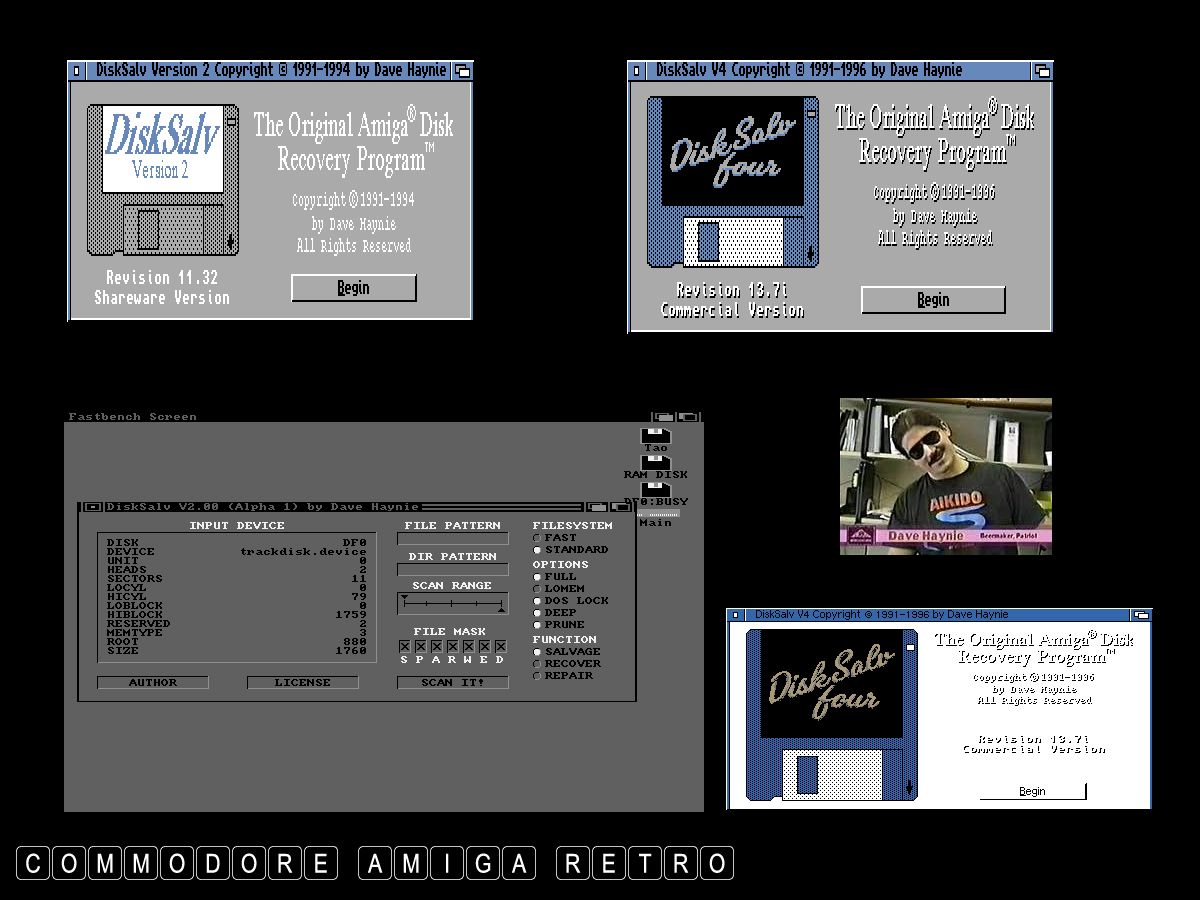
Task: Click the depth gadget on DiskSalv Version 2 window
Action: (462, 71)
